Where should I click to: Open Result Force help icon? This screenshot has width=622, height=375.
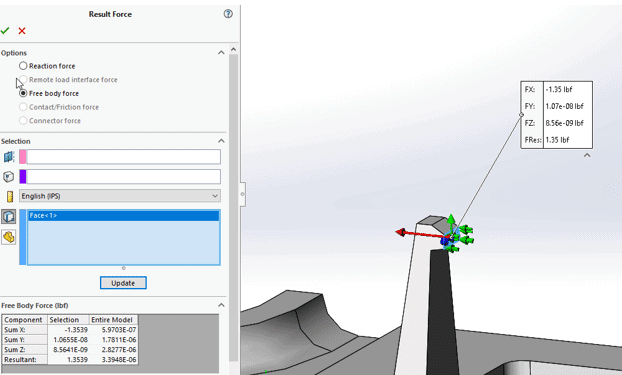pyautogui.click(x=228, y=14)
